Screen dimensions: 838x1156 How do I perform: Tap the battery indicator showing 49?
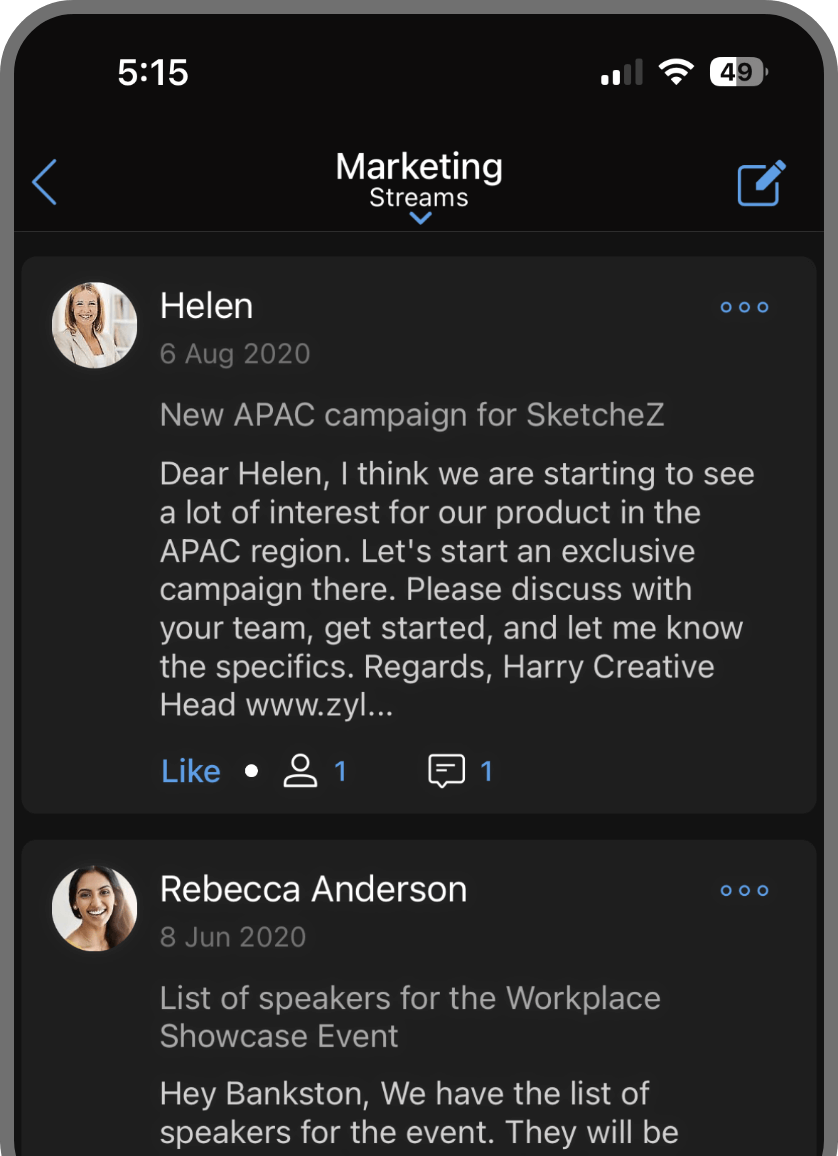pos(737,71)
